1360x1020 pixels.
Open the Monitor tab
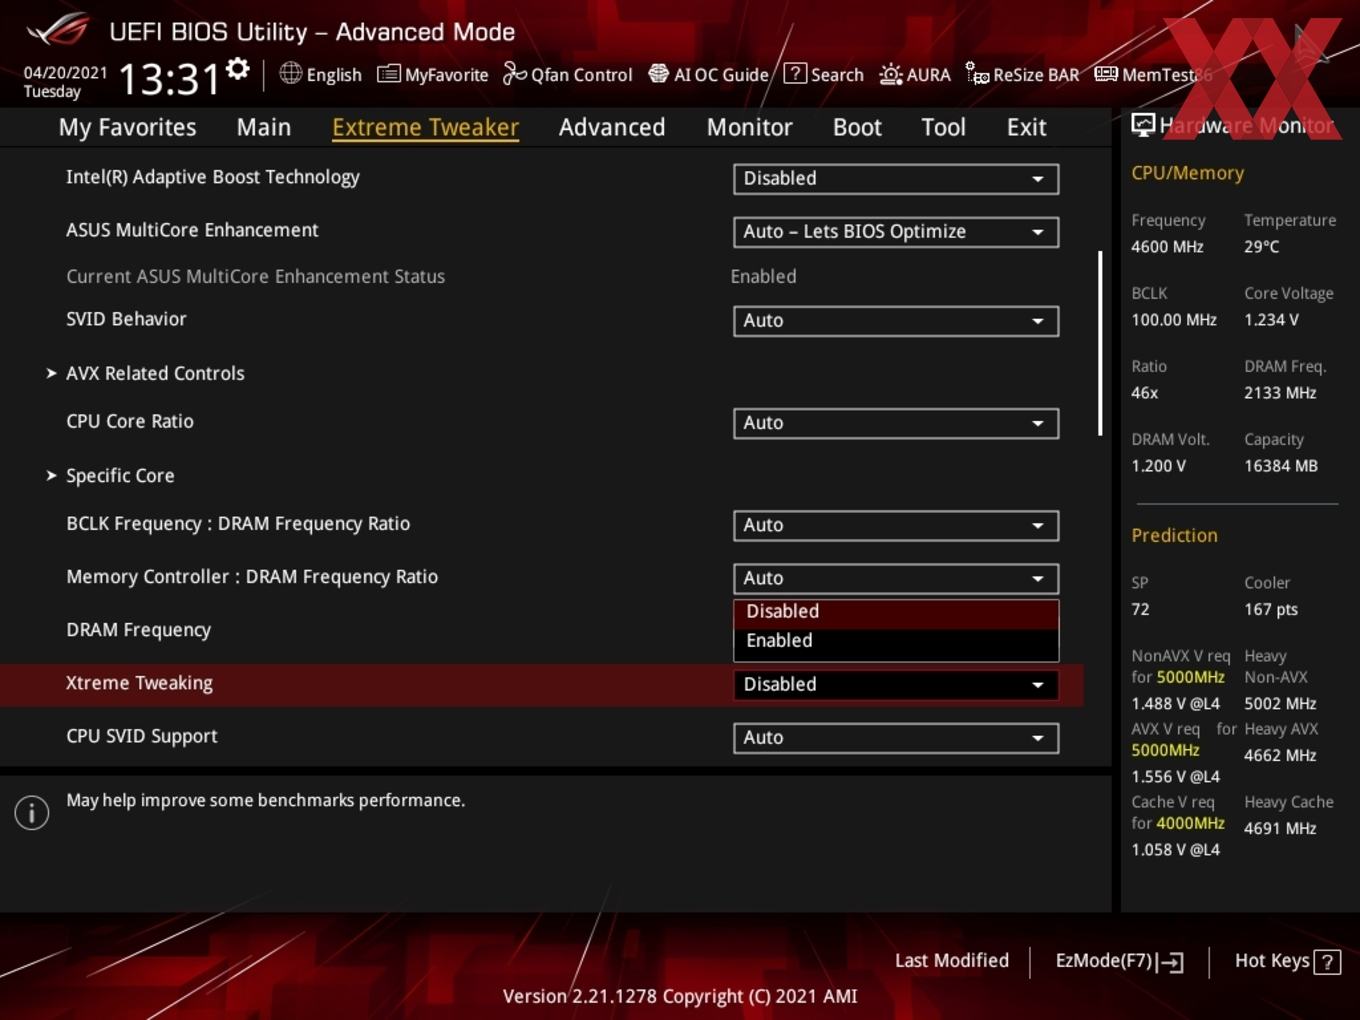coord(749,127)
